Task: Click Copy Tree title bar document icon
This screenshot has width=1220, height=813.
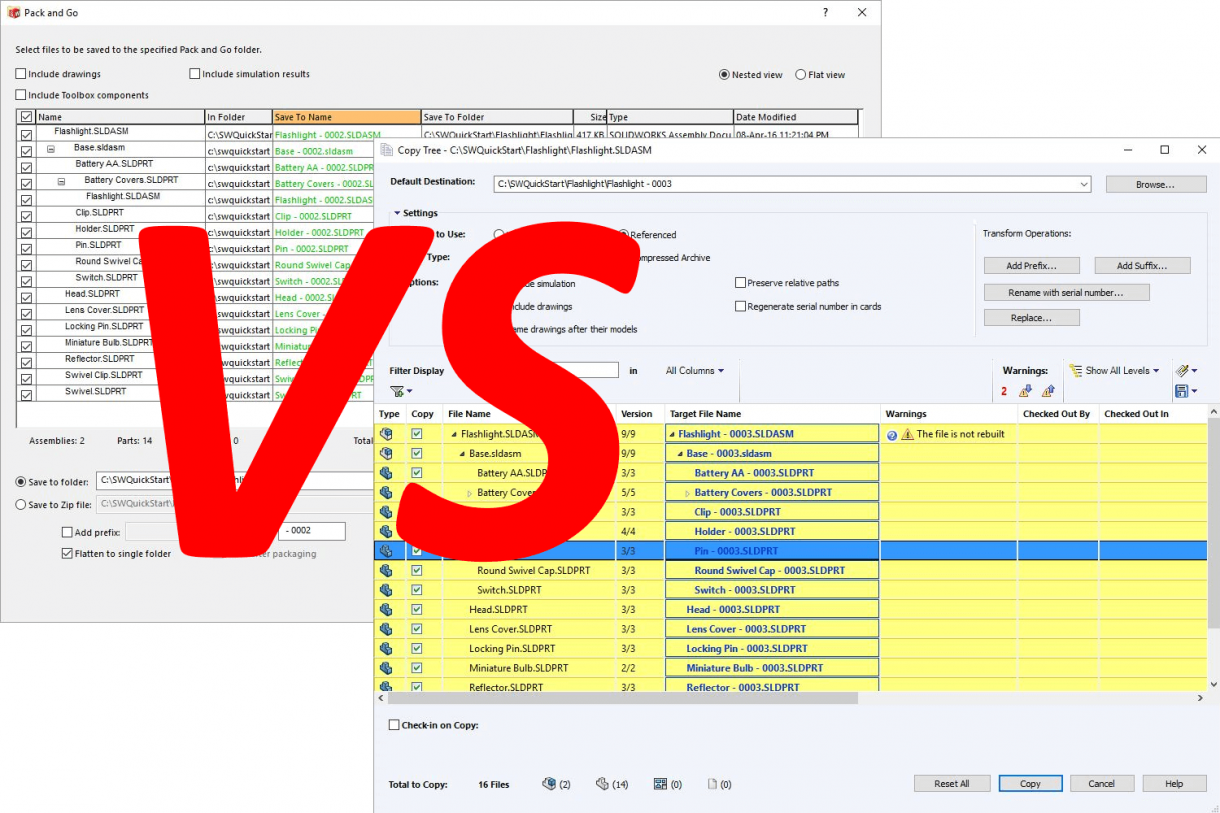Action: click(387, 150)
